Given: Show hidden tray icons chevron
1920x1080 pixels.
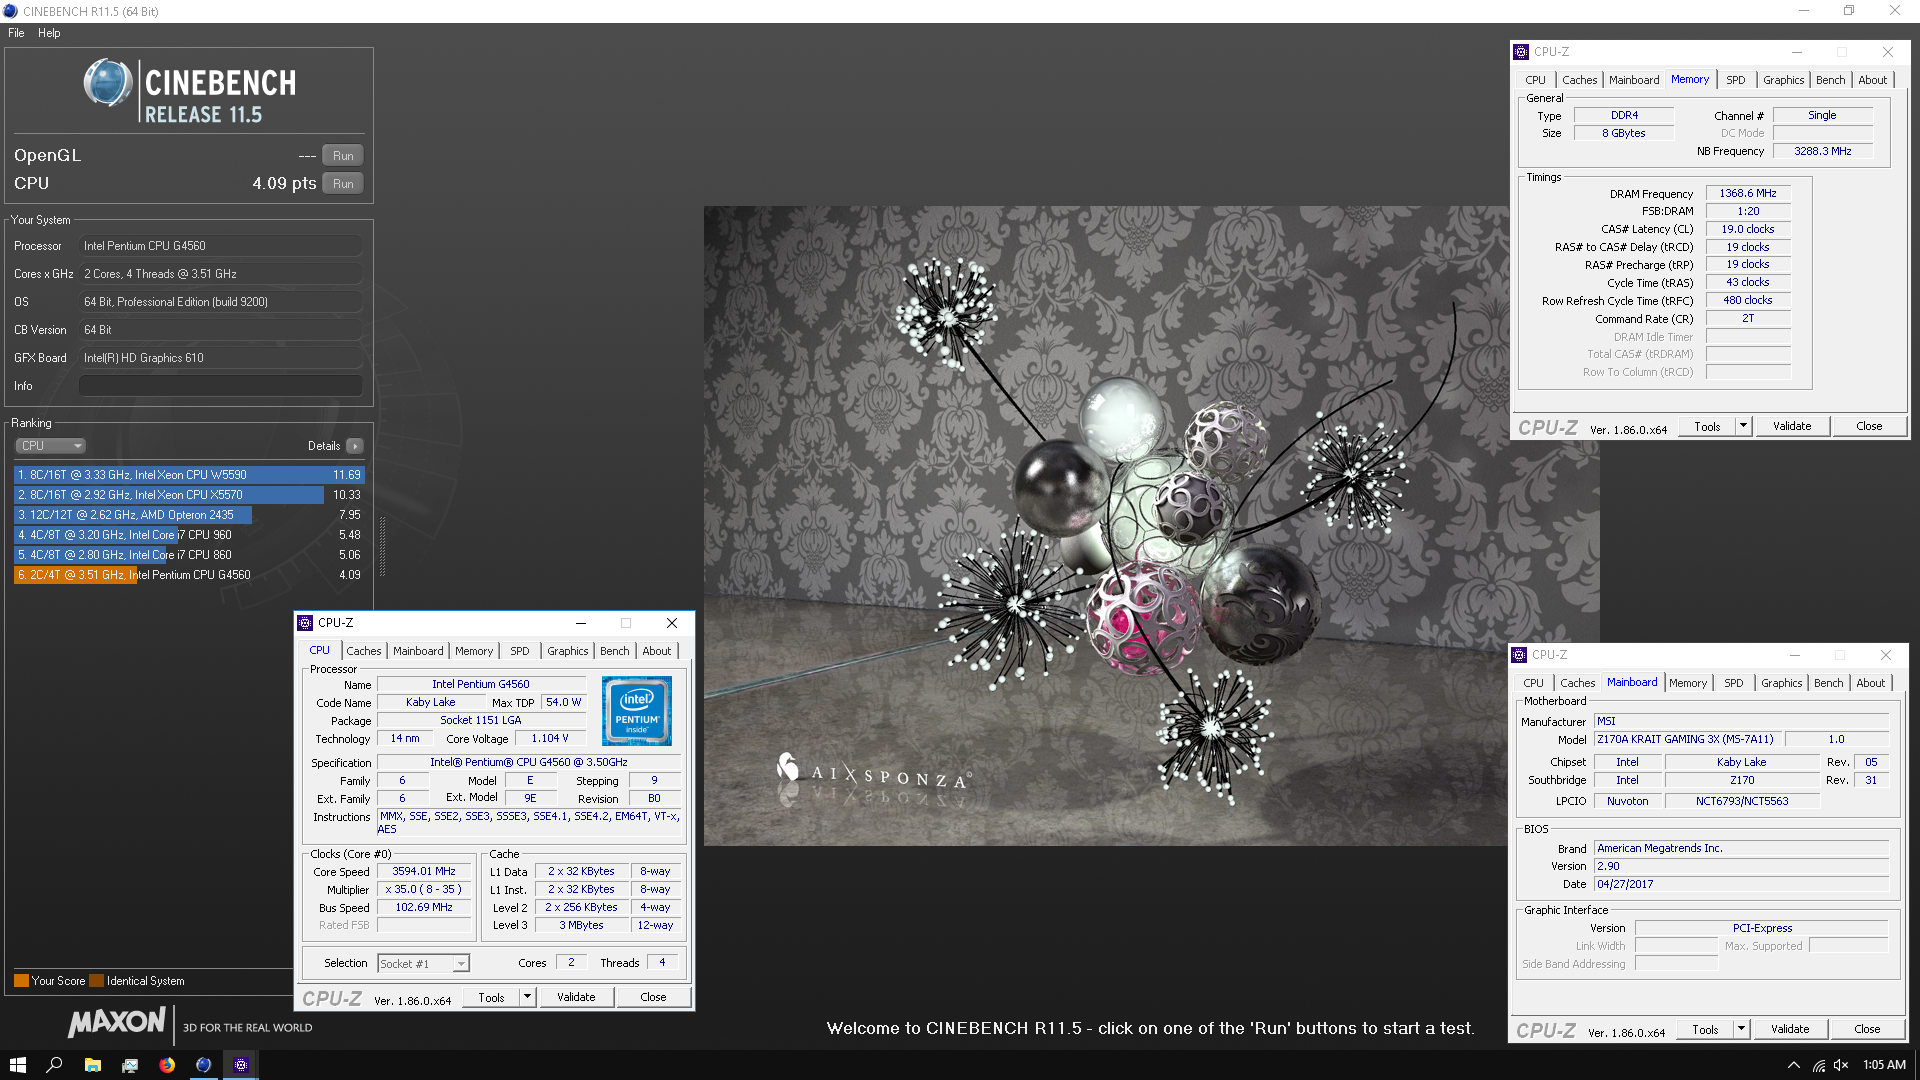Looking at the screenshot, I should pos(1793,1065).
